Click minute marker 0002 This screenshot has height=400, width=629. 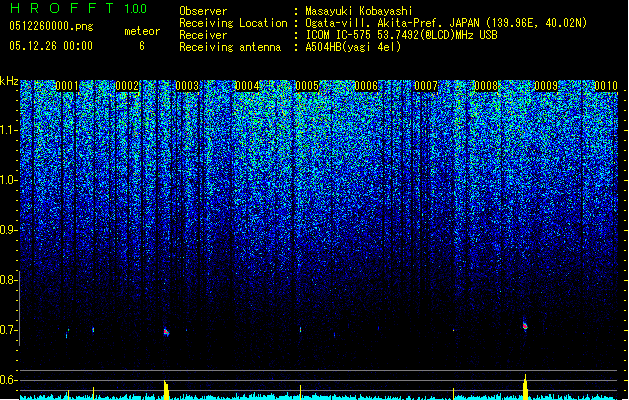coord(127,86)
